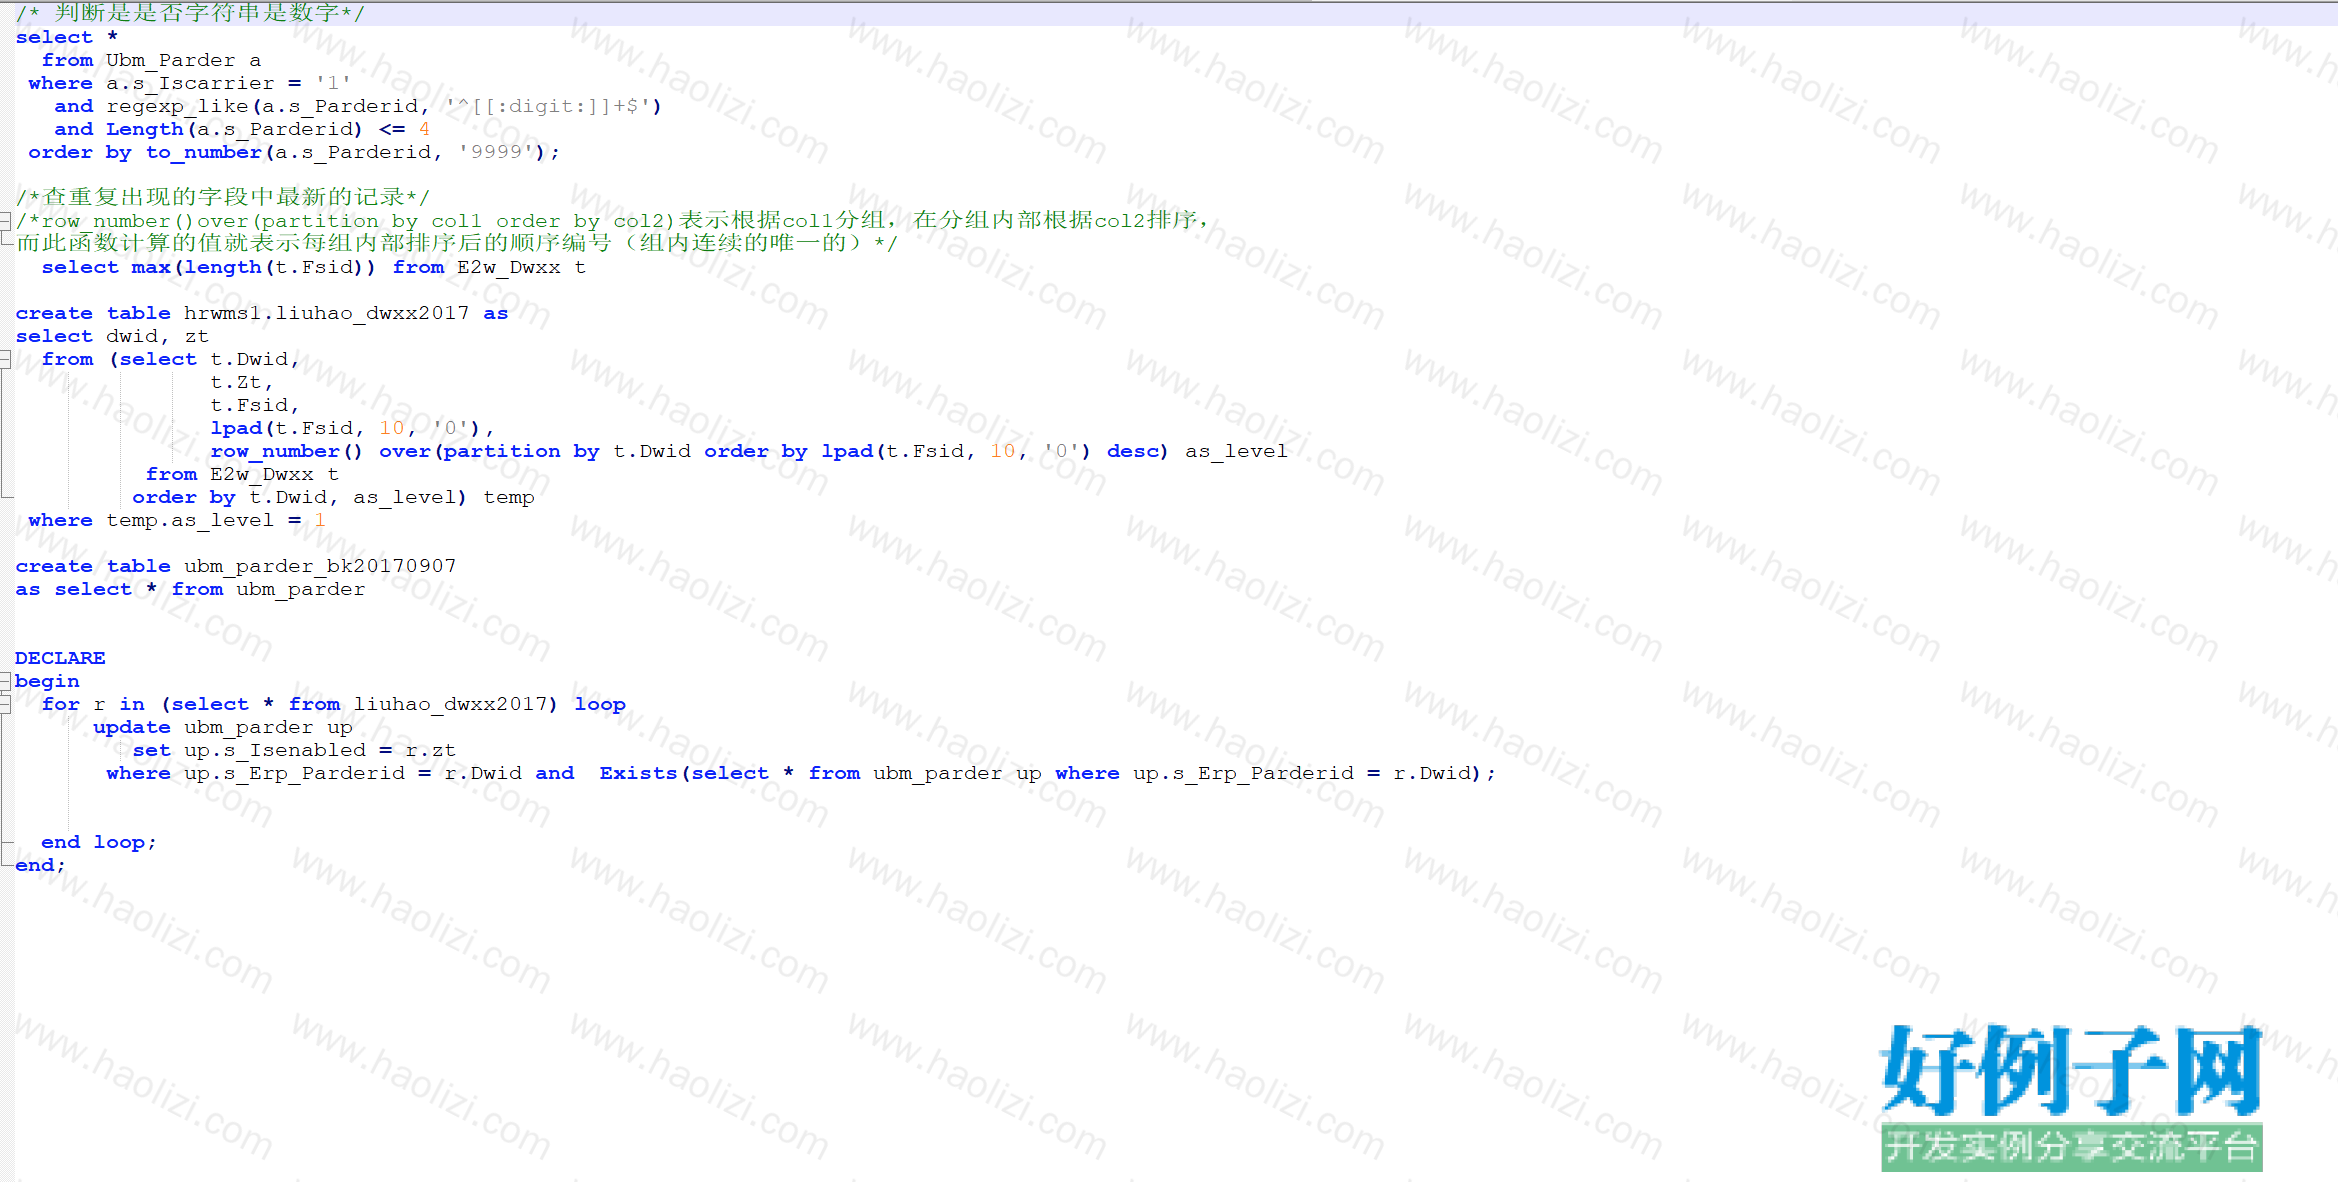Viewport: 2338px width, 1182px height.
Task: Click the final 'end;' statement
Action: (x=40, y=865)
